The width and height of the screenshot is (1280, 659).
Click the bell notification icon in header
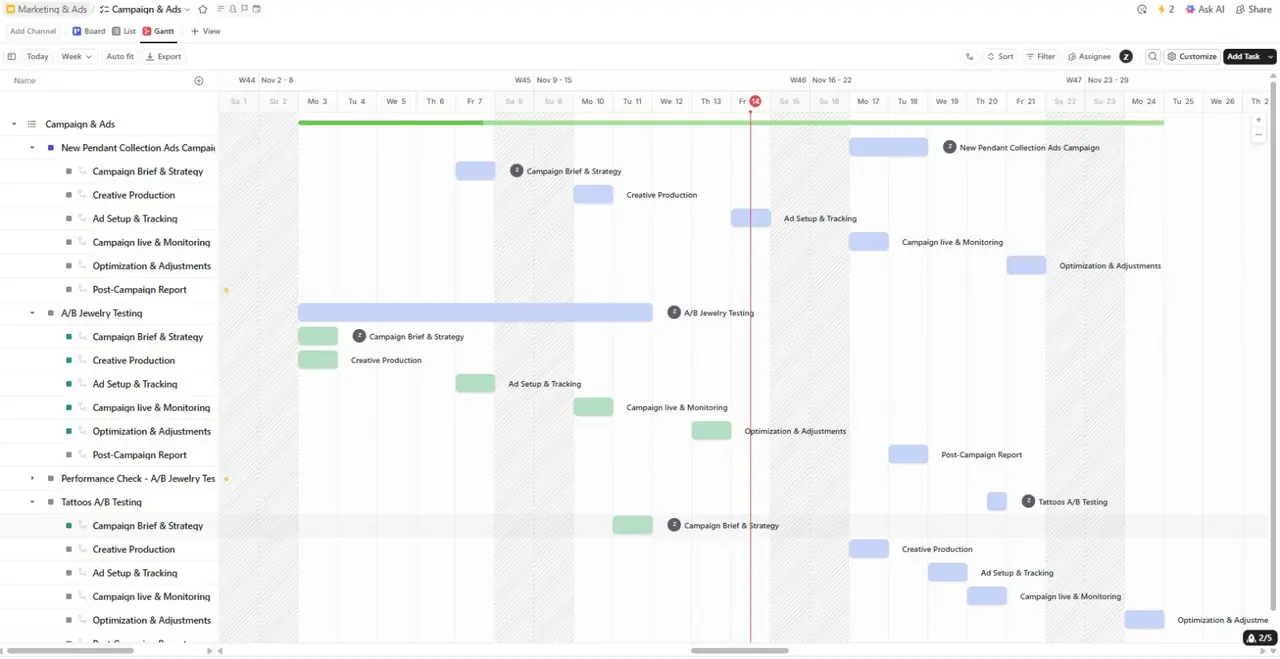pyautogui.click(x=233, y=9)
